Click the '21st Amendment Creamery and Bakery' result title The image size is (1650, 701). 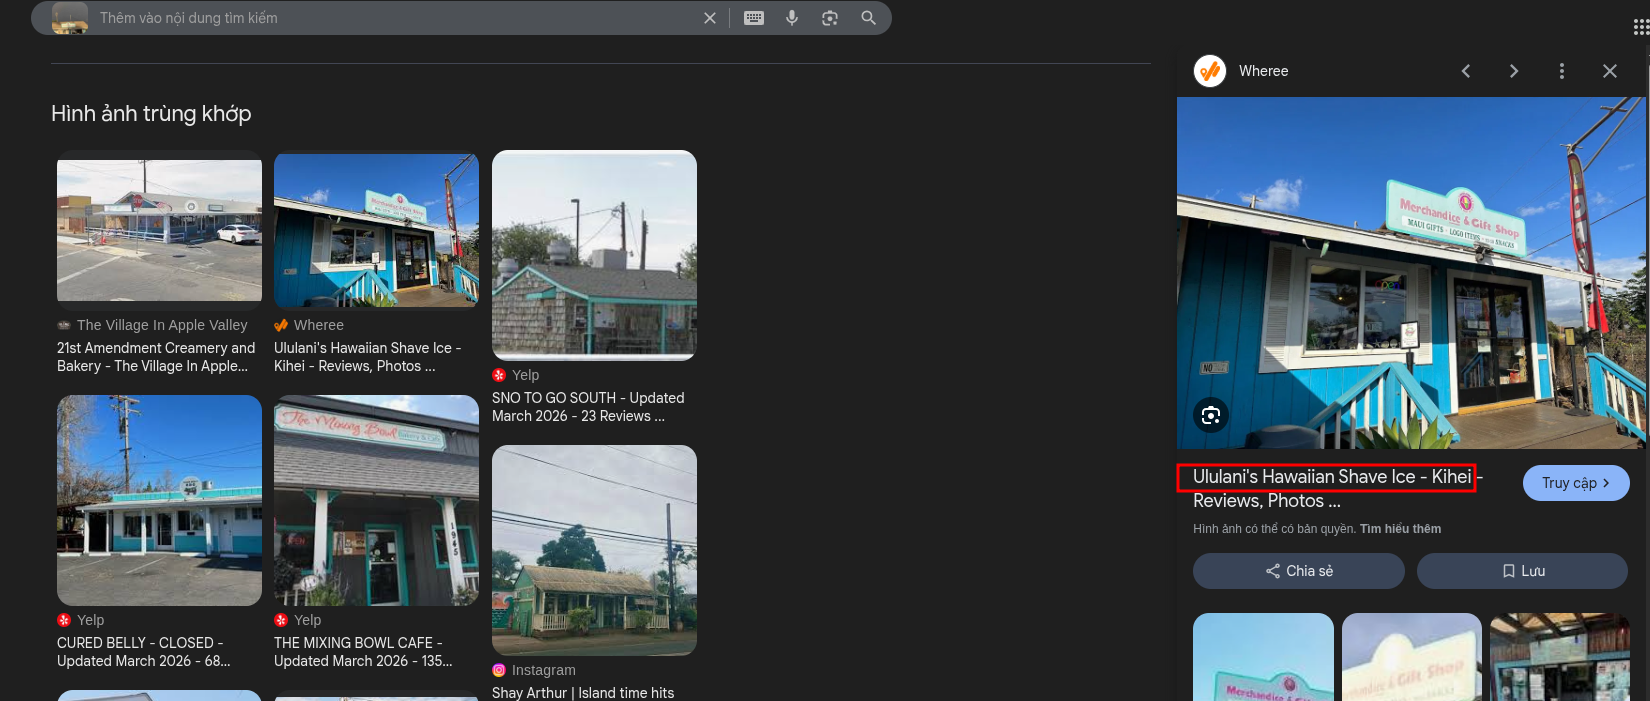(156, 357)
